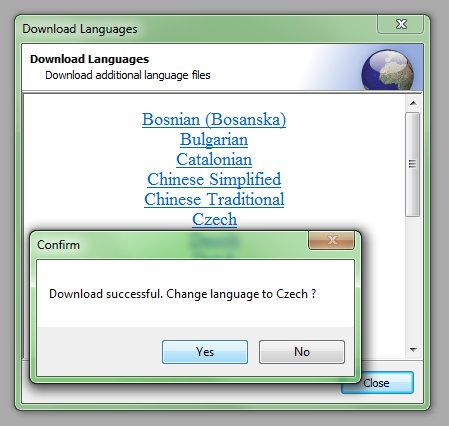Viewport: 449px width, 426px height.
Task: Click the scrollbar up arrow
Action: click(413, 103)
